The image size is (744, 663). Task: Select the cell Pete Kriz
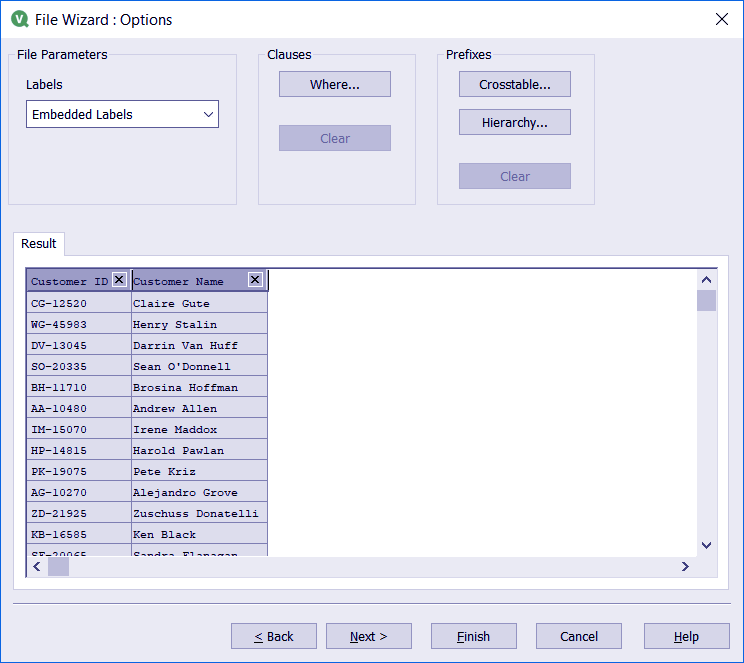point(200,471)
